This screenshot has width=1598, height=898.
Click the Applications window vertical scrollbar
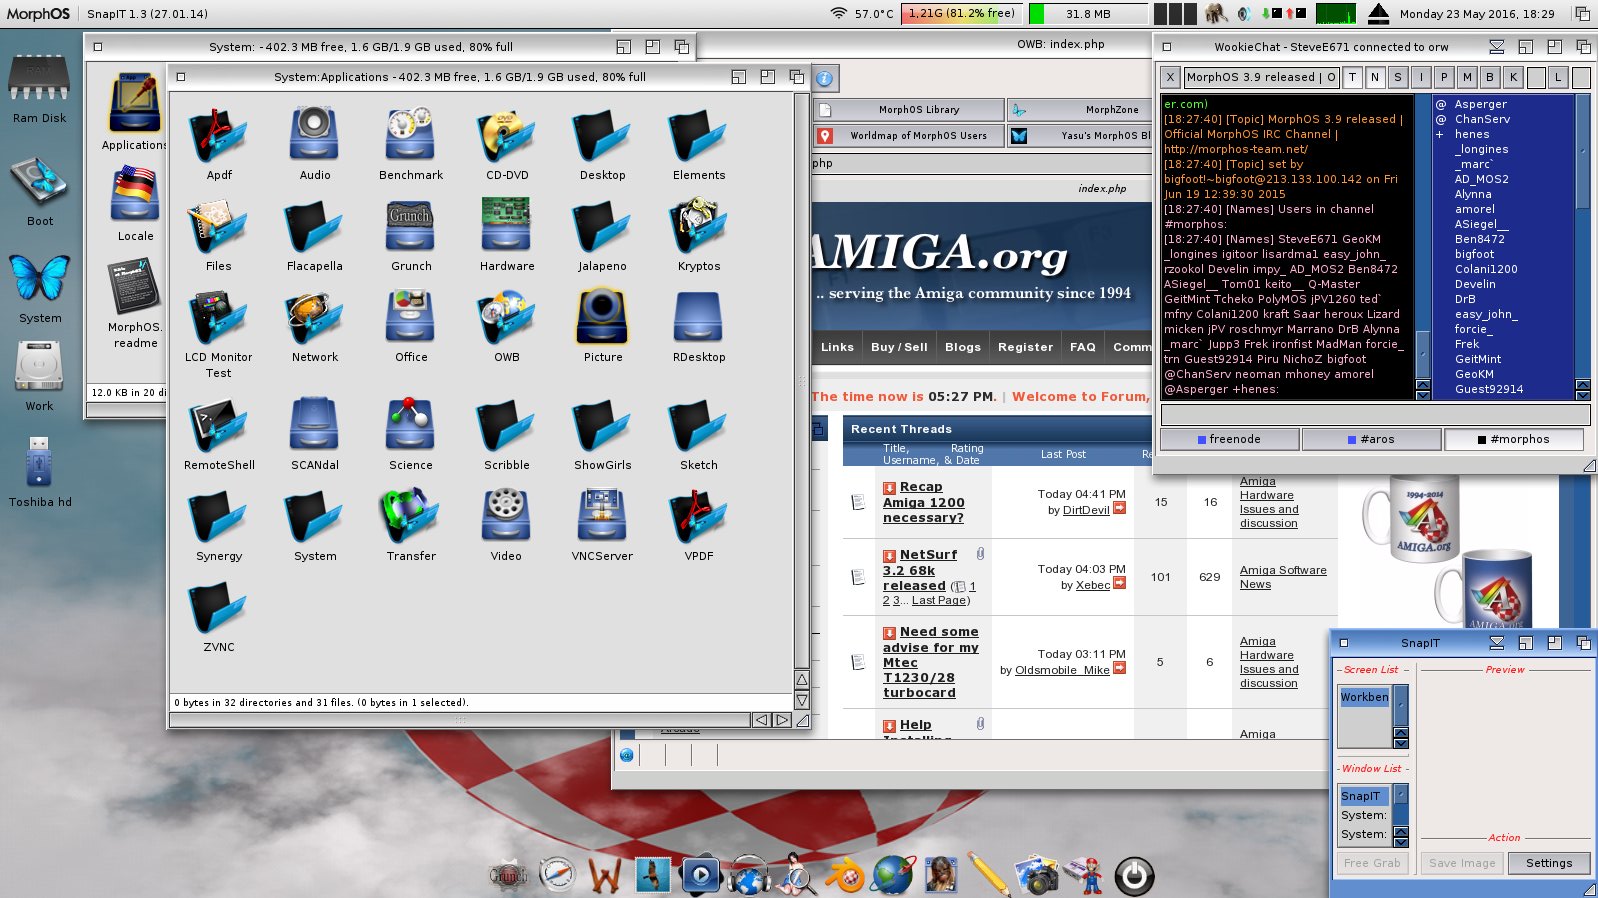[801, 380]
